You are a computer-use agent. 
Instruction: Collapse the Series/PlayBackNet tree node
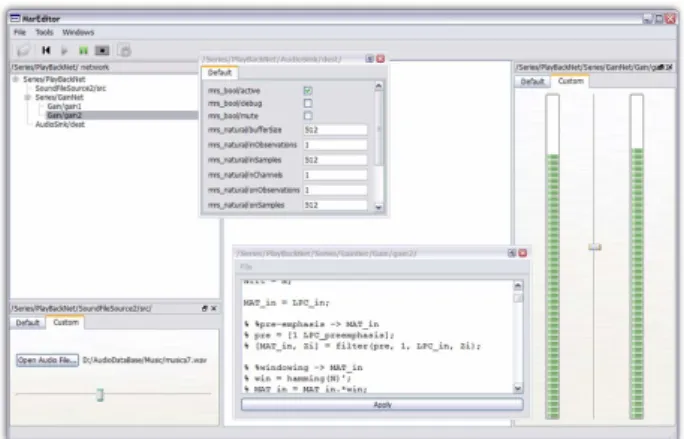16,79
